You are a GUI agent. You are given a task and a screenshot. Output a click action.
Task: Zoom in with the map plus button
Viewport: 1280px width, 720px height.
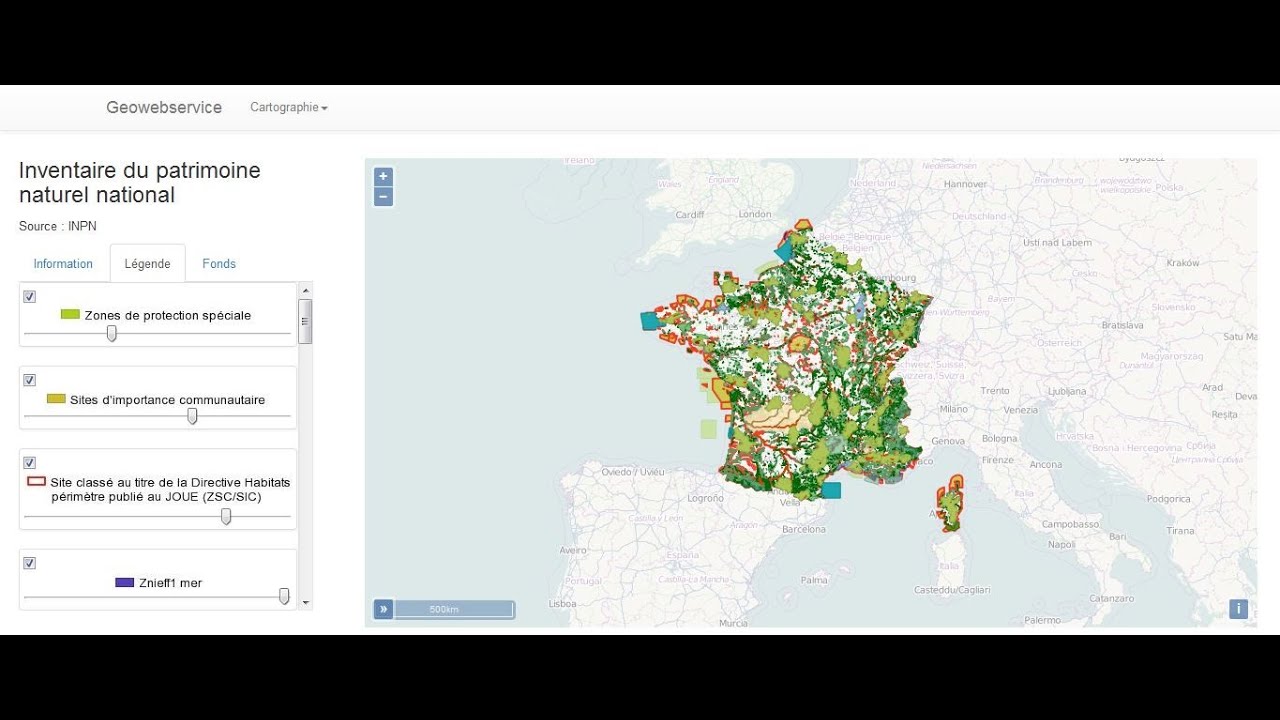tap(383, 176)
